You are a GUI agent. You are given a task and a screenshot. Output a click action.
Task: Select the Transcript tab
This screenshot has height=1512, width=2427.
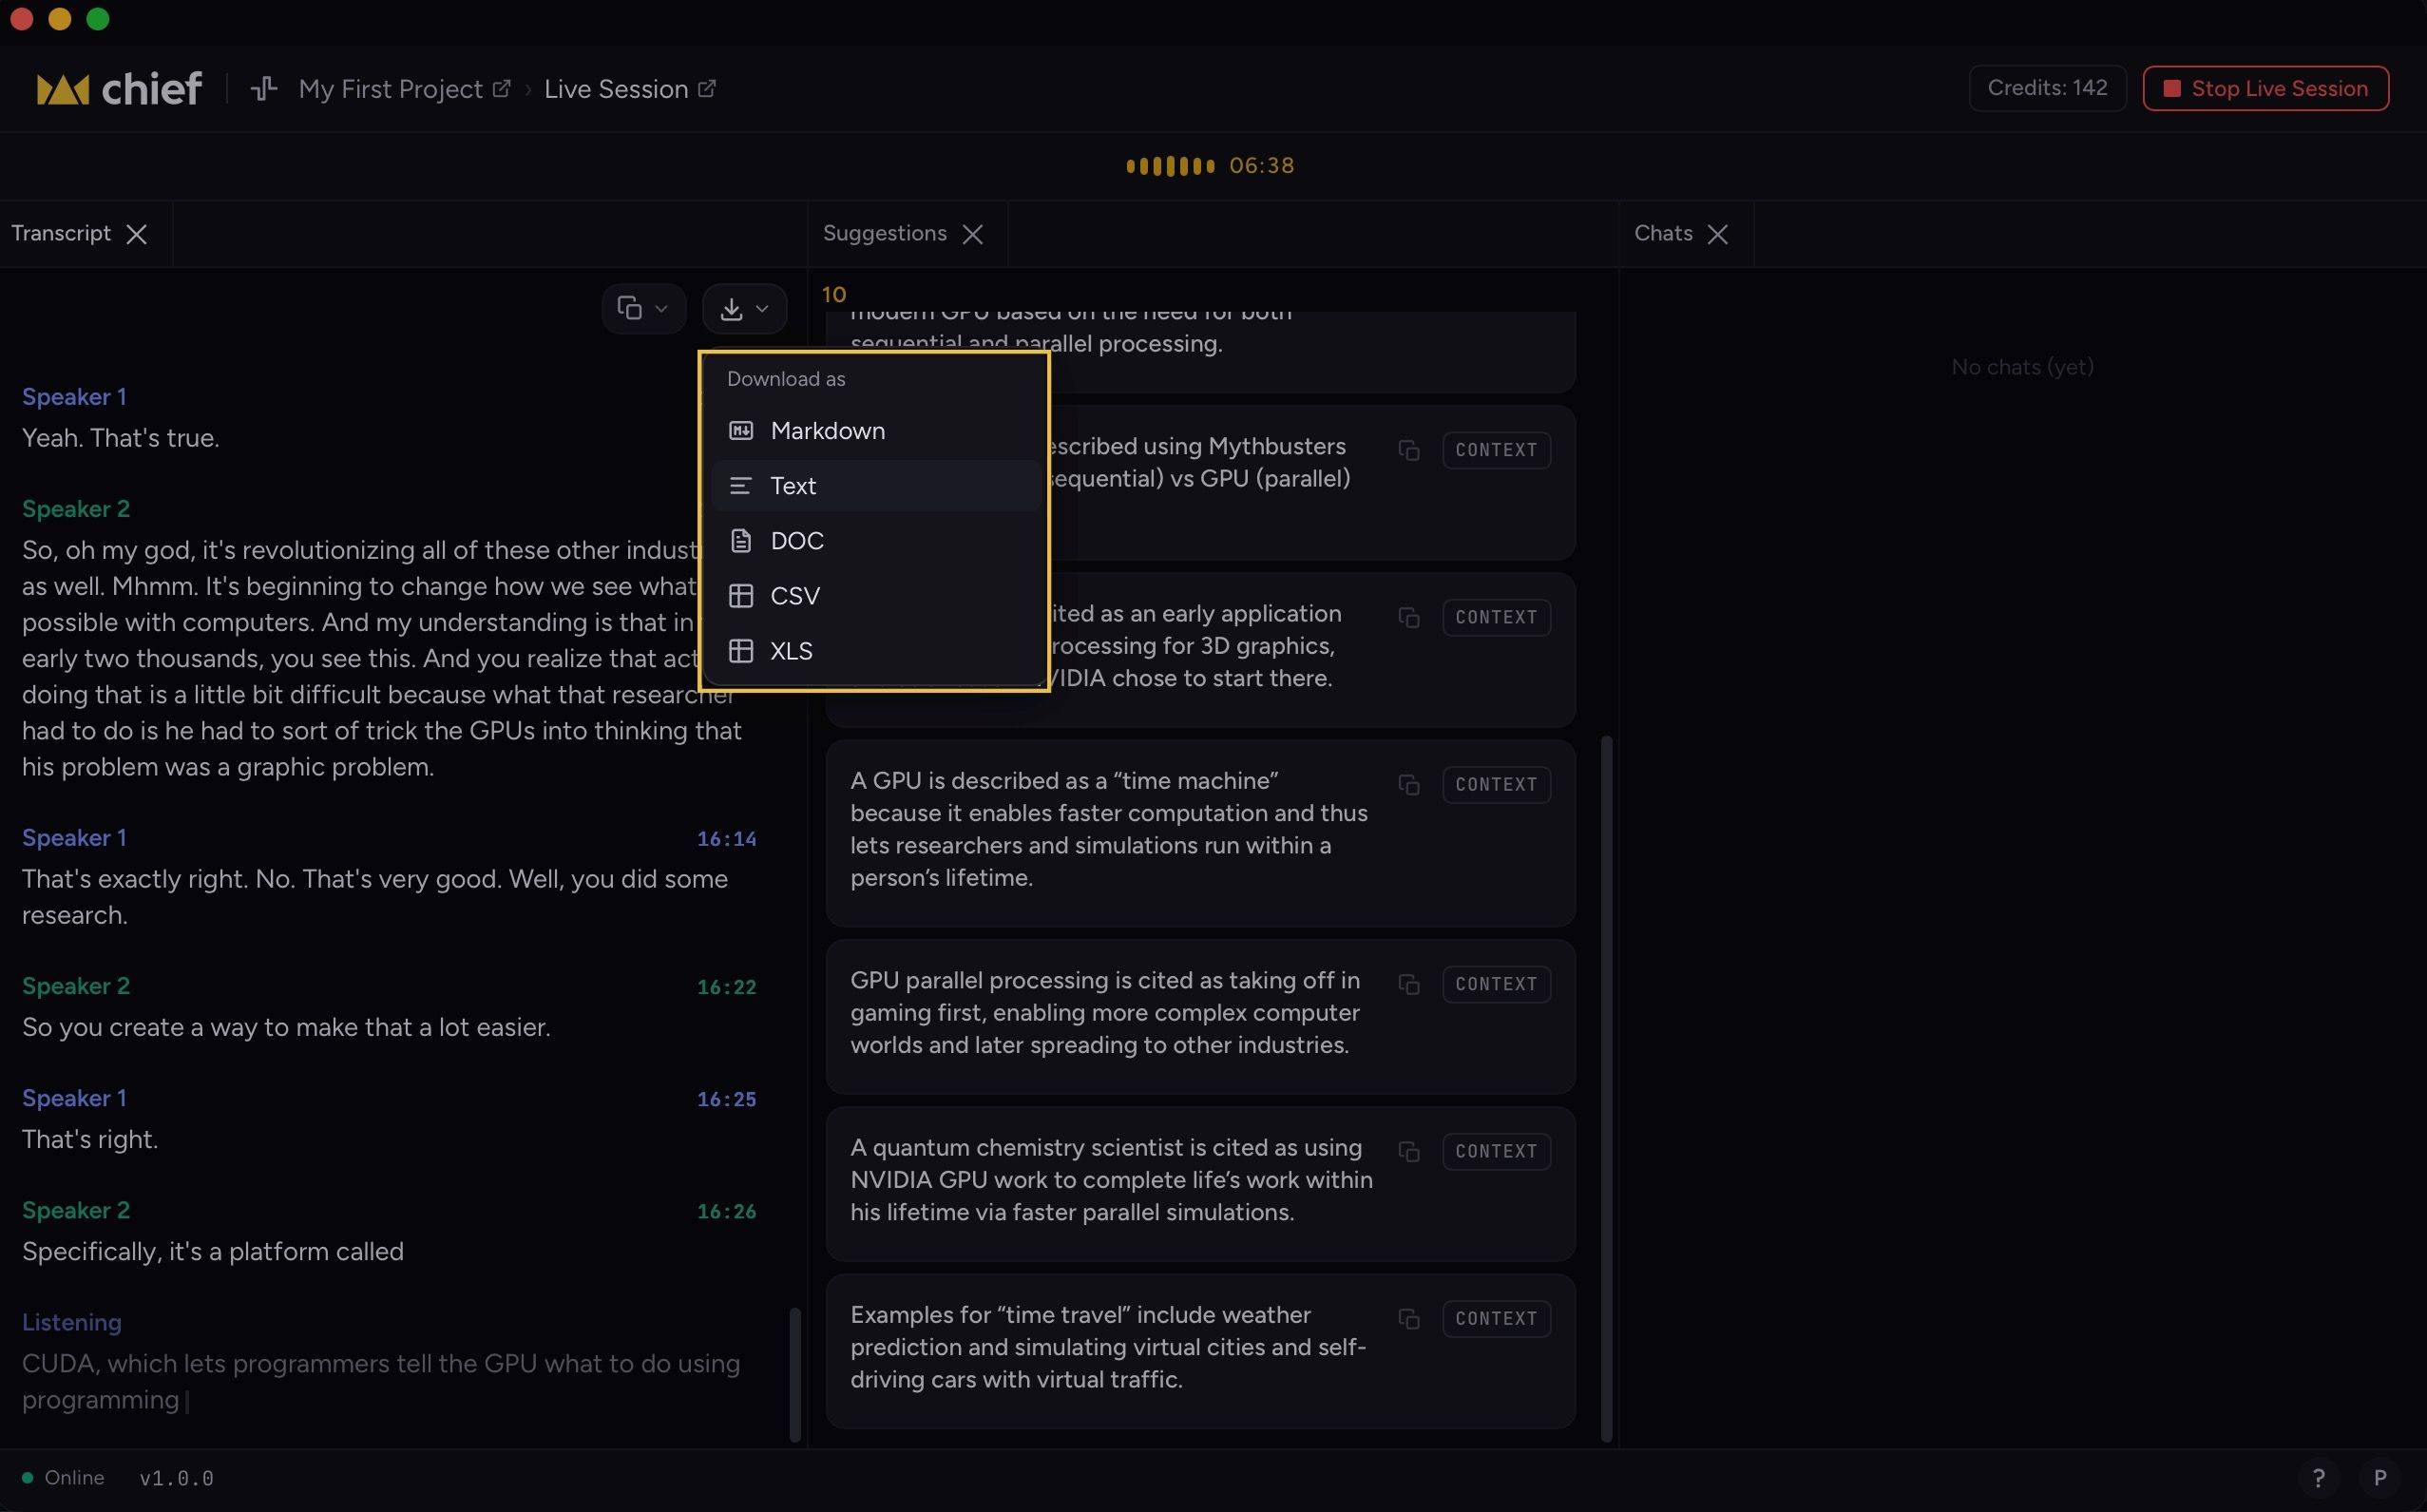tap(61, 233)
